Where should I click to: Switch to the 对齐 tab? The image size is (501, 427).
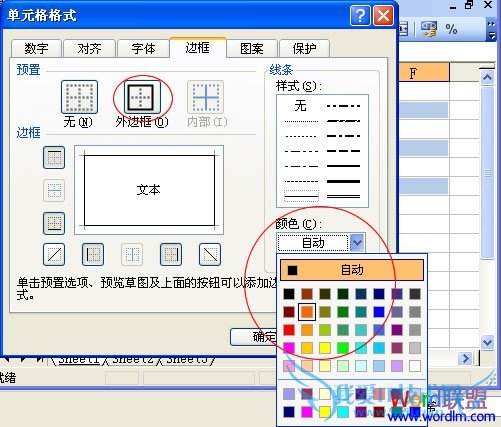point(89,49)
